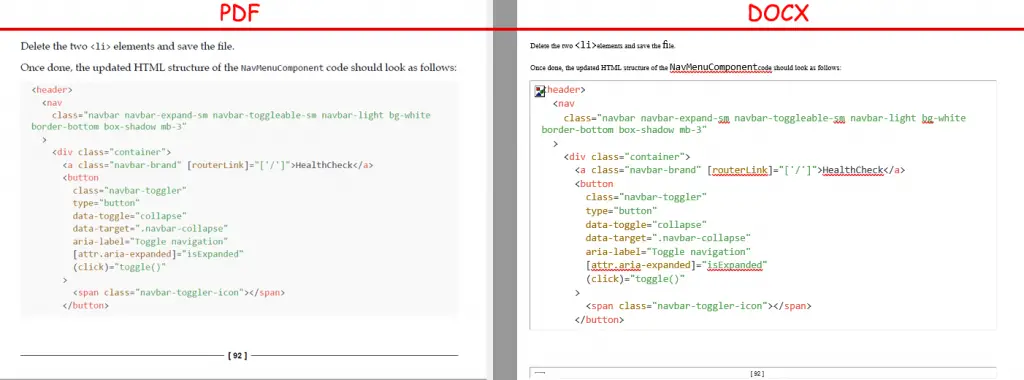Click aria-label="Toggle navigation" line in DOCX pane
Image resolution: width=1024 pixels, height=380 pixels.
[x=668, y=251]
